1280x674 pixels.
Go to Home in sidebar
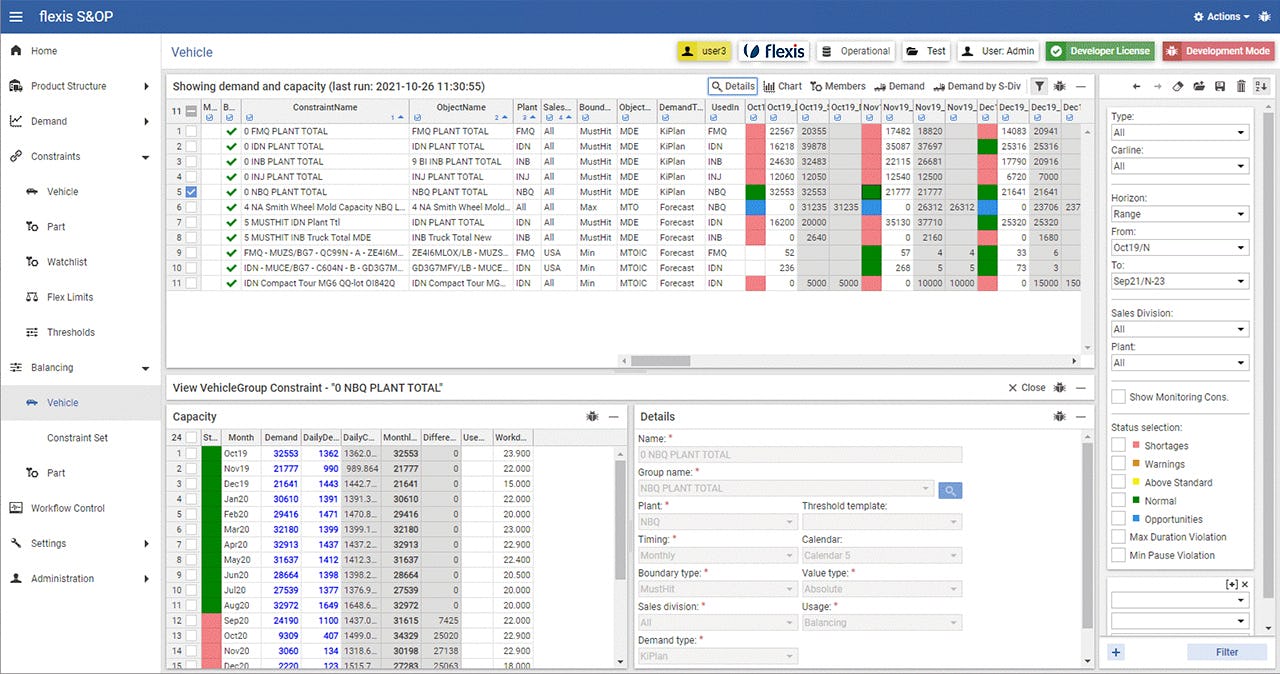[44, 51]
